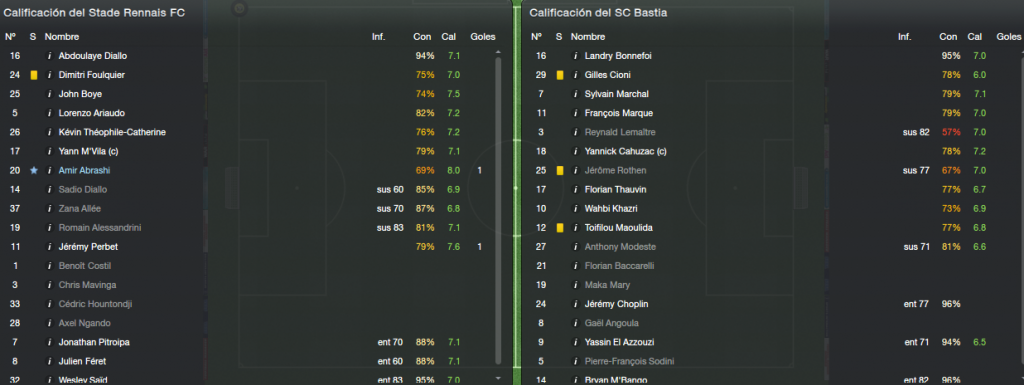Select player name Yann M'Vila (c)
The height and width of the screenshot is (385, 1024).
click(88, 151)
